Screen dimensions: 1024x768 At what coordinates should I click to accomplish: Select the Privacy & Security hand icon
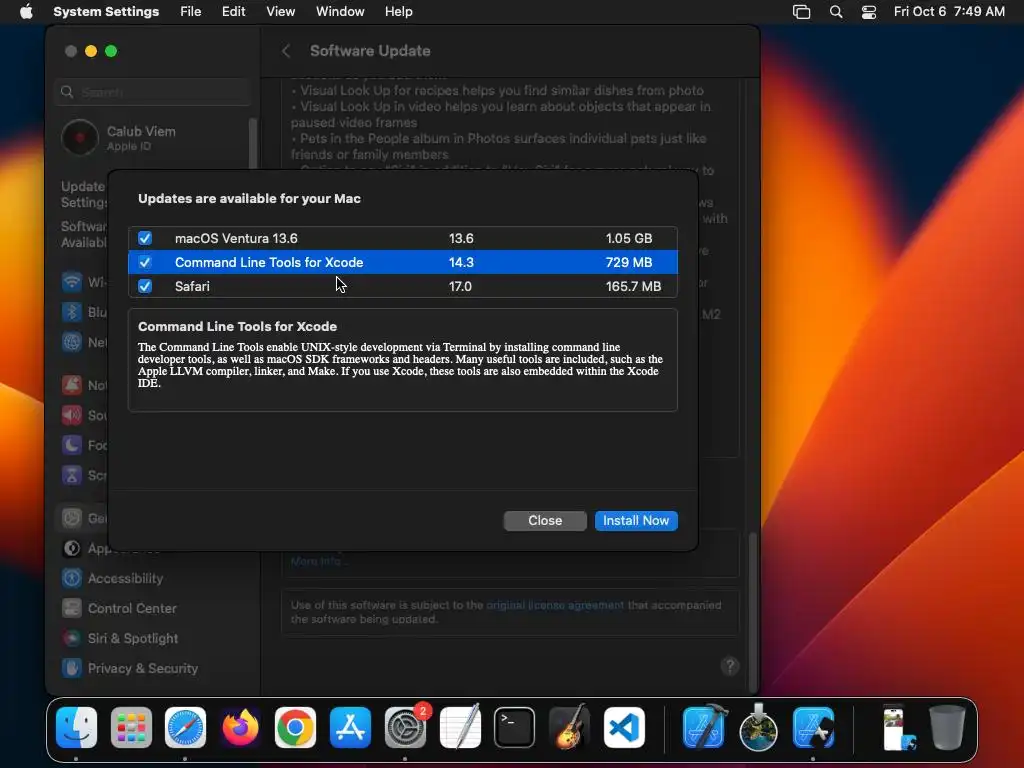click(x=72, y=668)
